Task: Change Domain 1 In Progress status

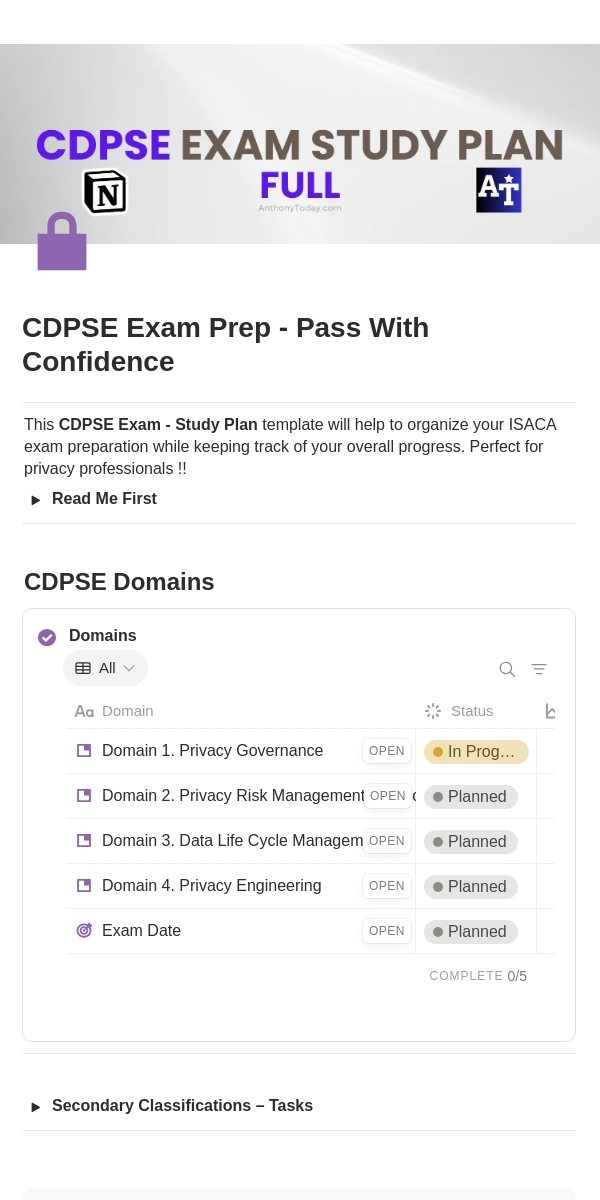Action: [x=476, y=752]
